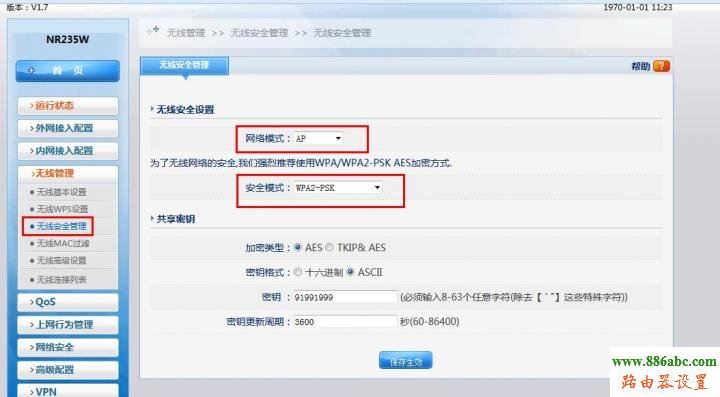This screenshot has width=720, height=397.
Task: Expand the QoS menu section
Action: 68,302
